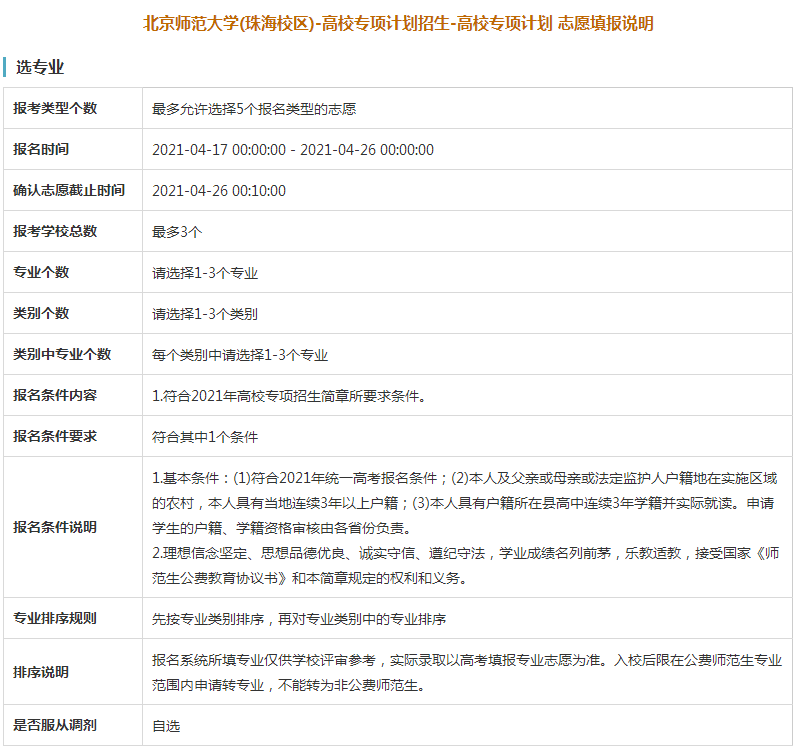Screen dimensions: 795x748
Task: Click the 是否服从调剂 label
Action: click(x=55, y=725)
